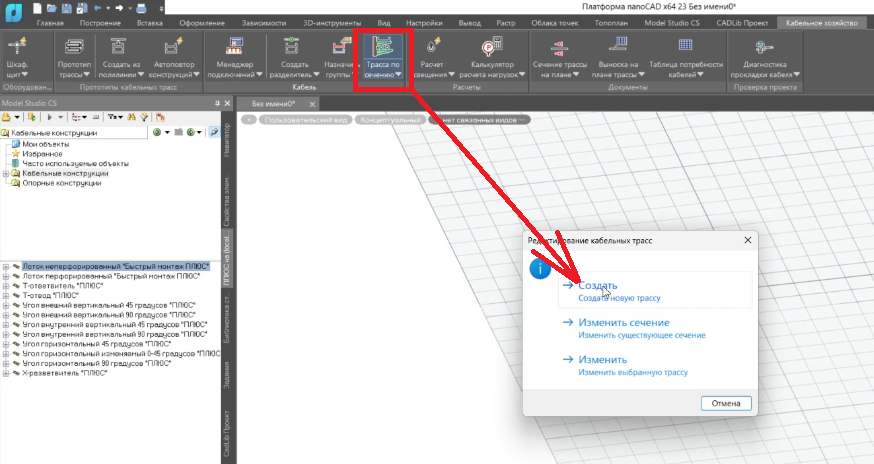The width and height of the screenshot is (874, 464).
Task: Choose Изменить сечение in the dialog
Action: pos(655,328)
